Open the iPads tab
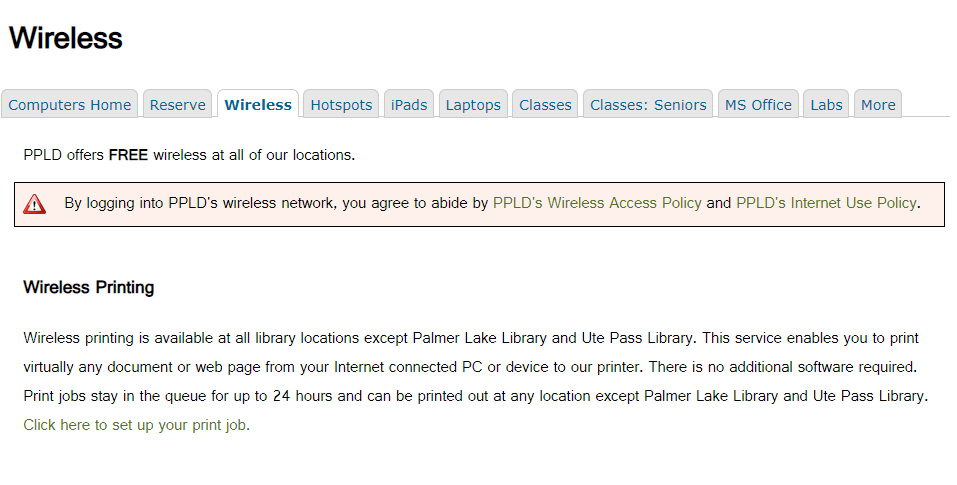Screen dimensions: 957x485 pyautogui.click(x=409, y=105)
